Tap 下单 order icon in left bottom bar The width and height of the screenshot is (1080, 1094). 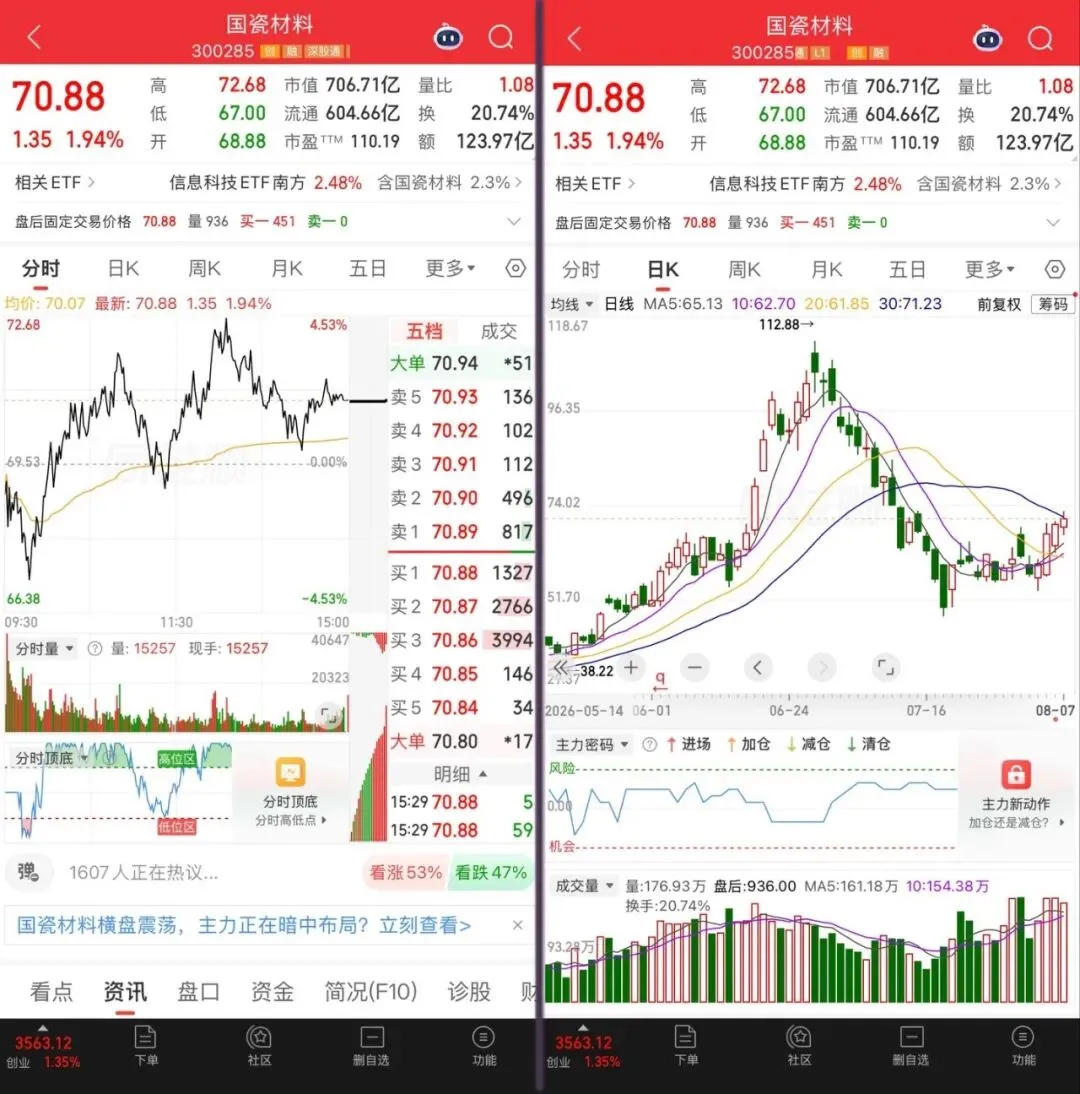(145, 1046)
